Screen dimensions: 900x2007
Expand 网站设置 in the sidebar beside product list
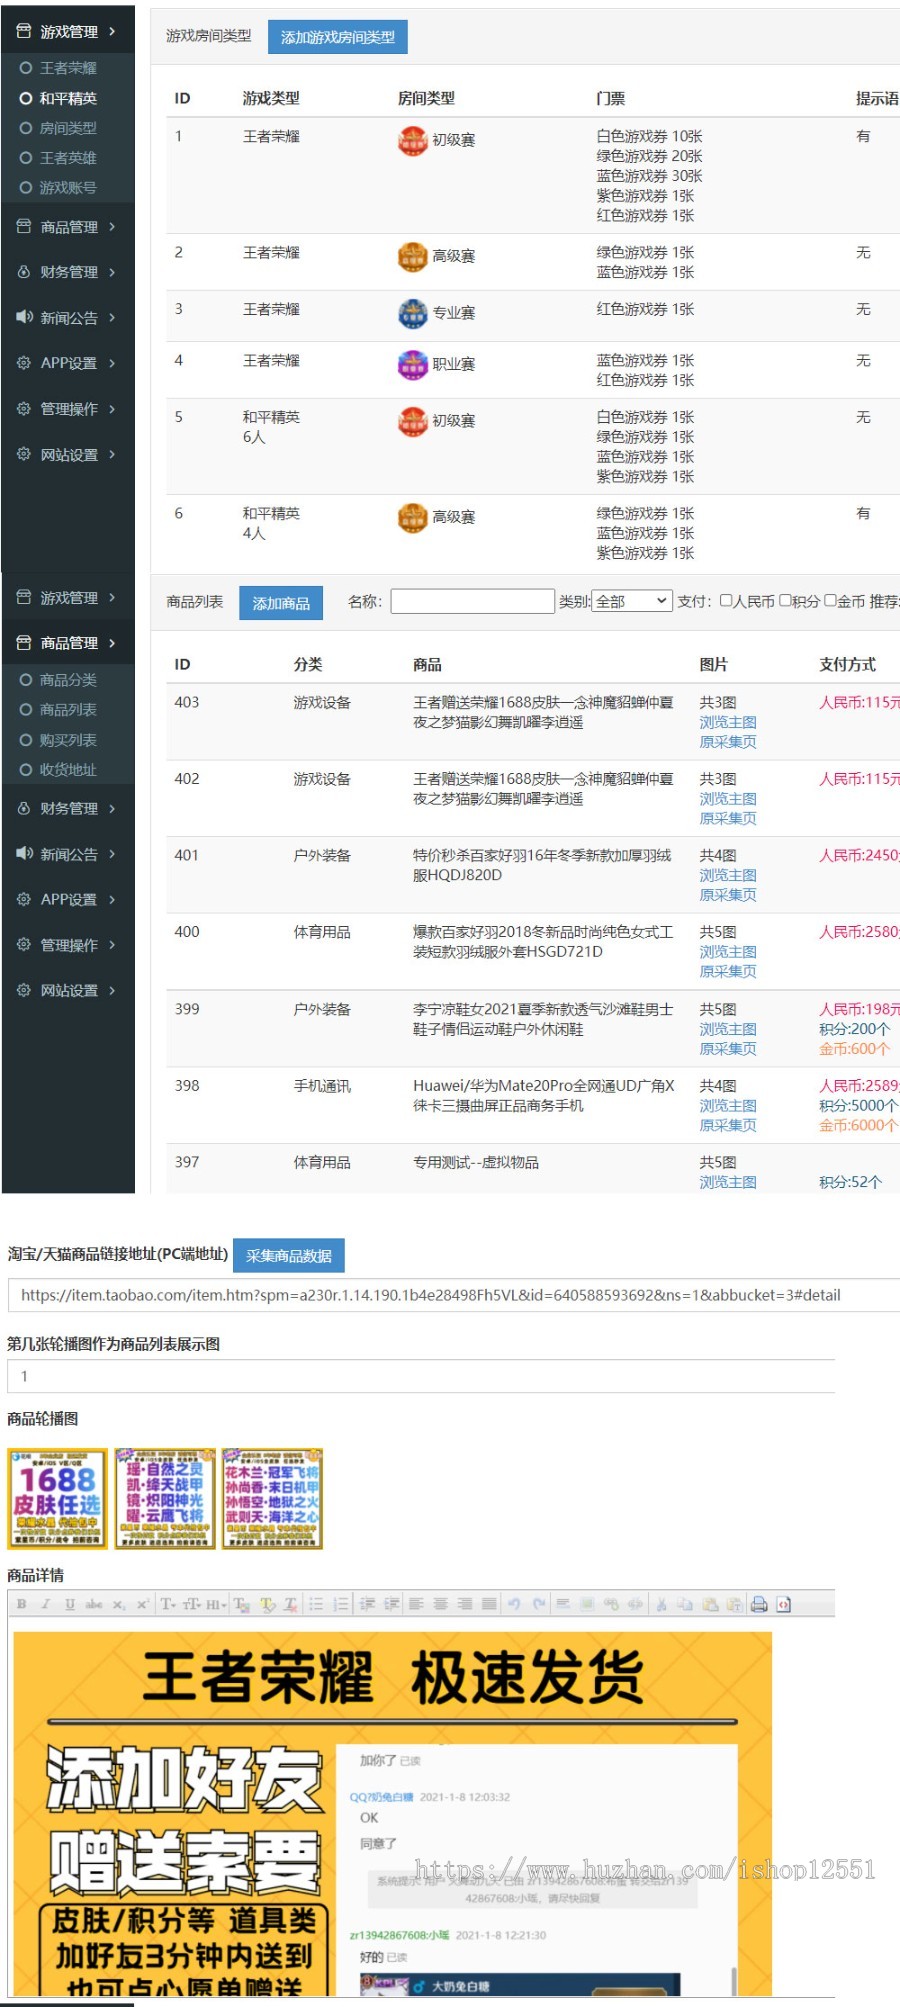(67, 990)
